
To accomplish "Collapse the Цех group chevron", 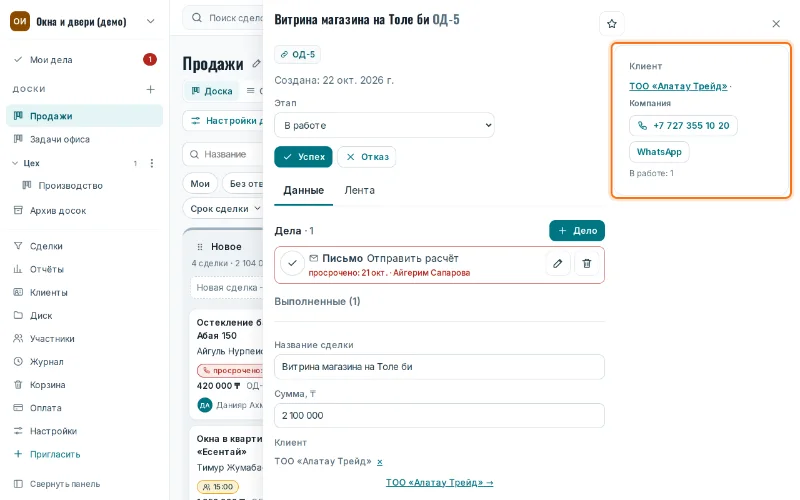I will pyautogui.click(x=15, y=163).
